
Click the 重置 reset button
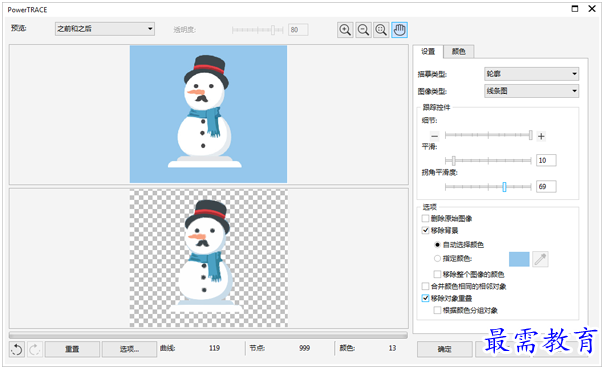tap(72, 349)
